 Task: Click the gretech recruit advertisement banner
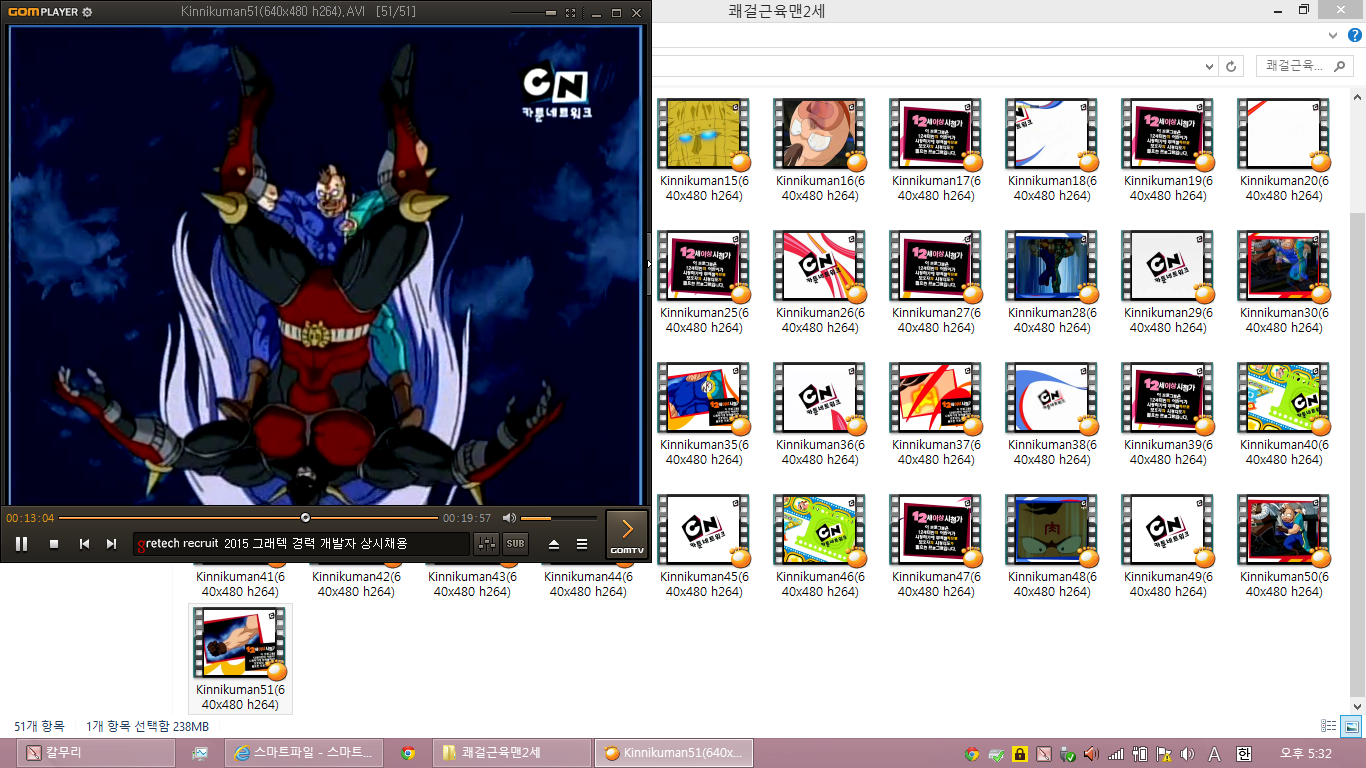click(x=301, y=544)
